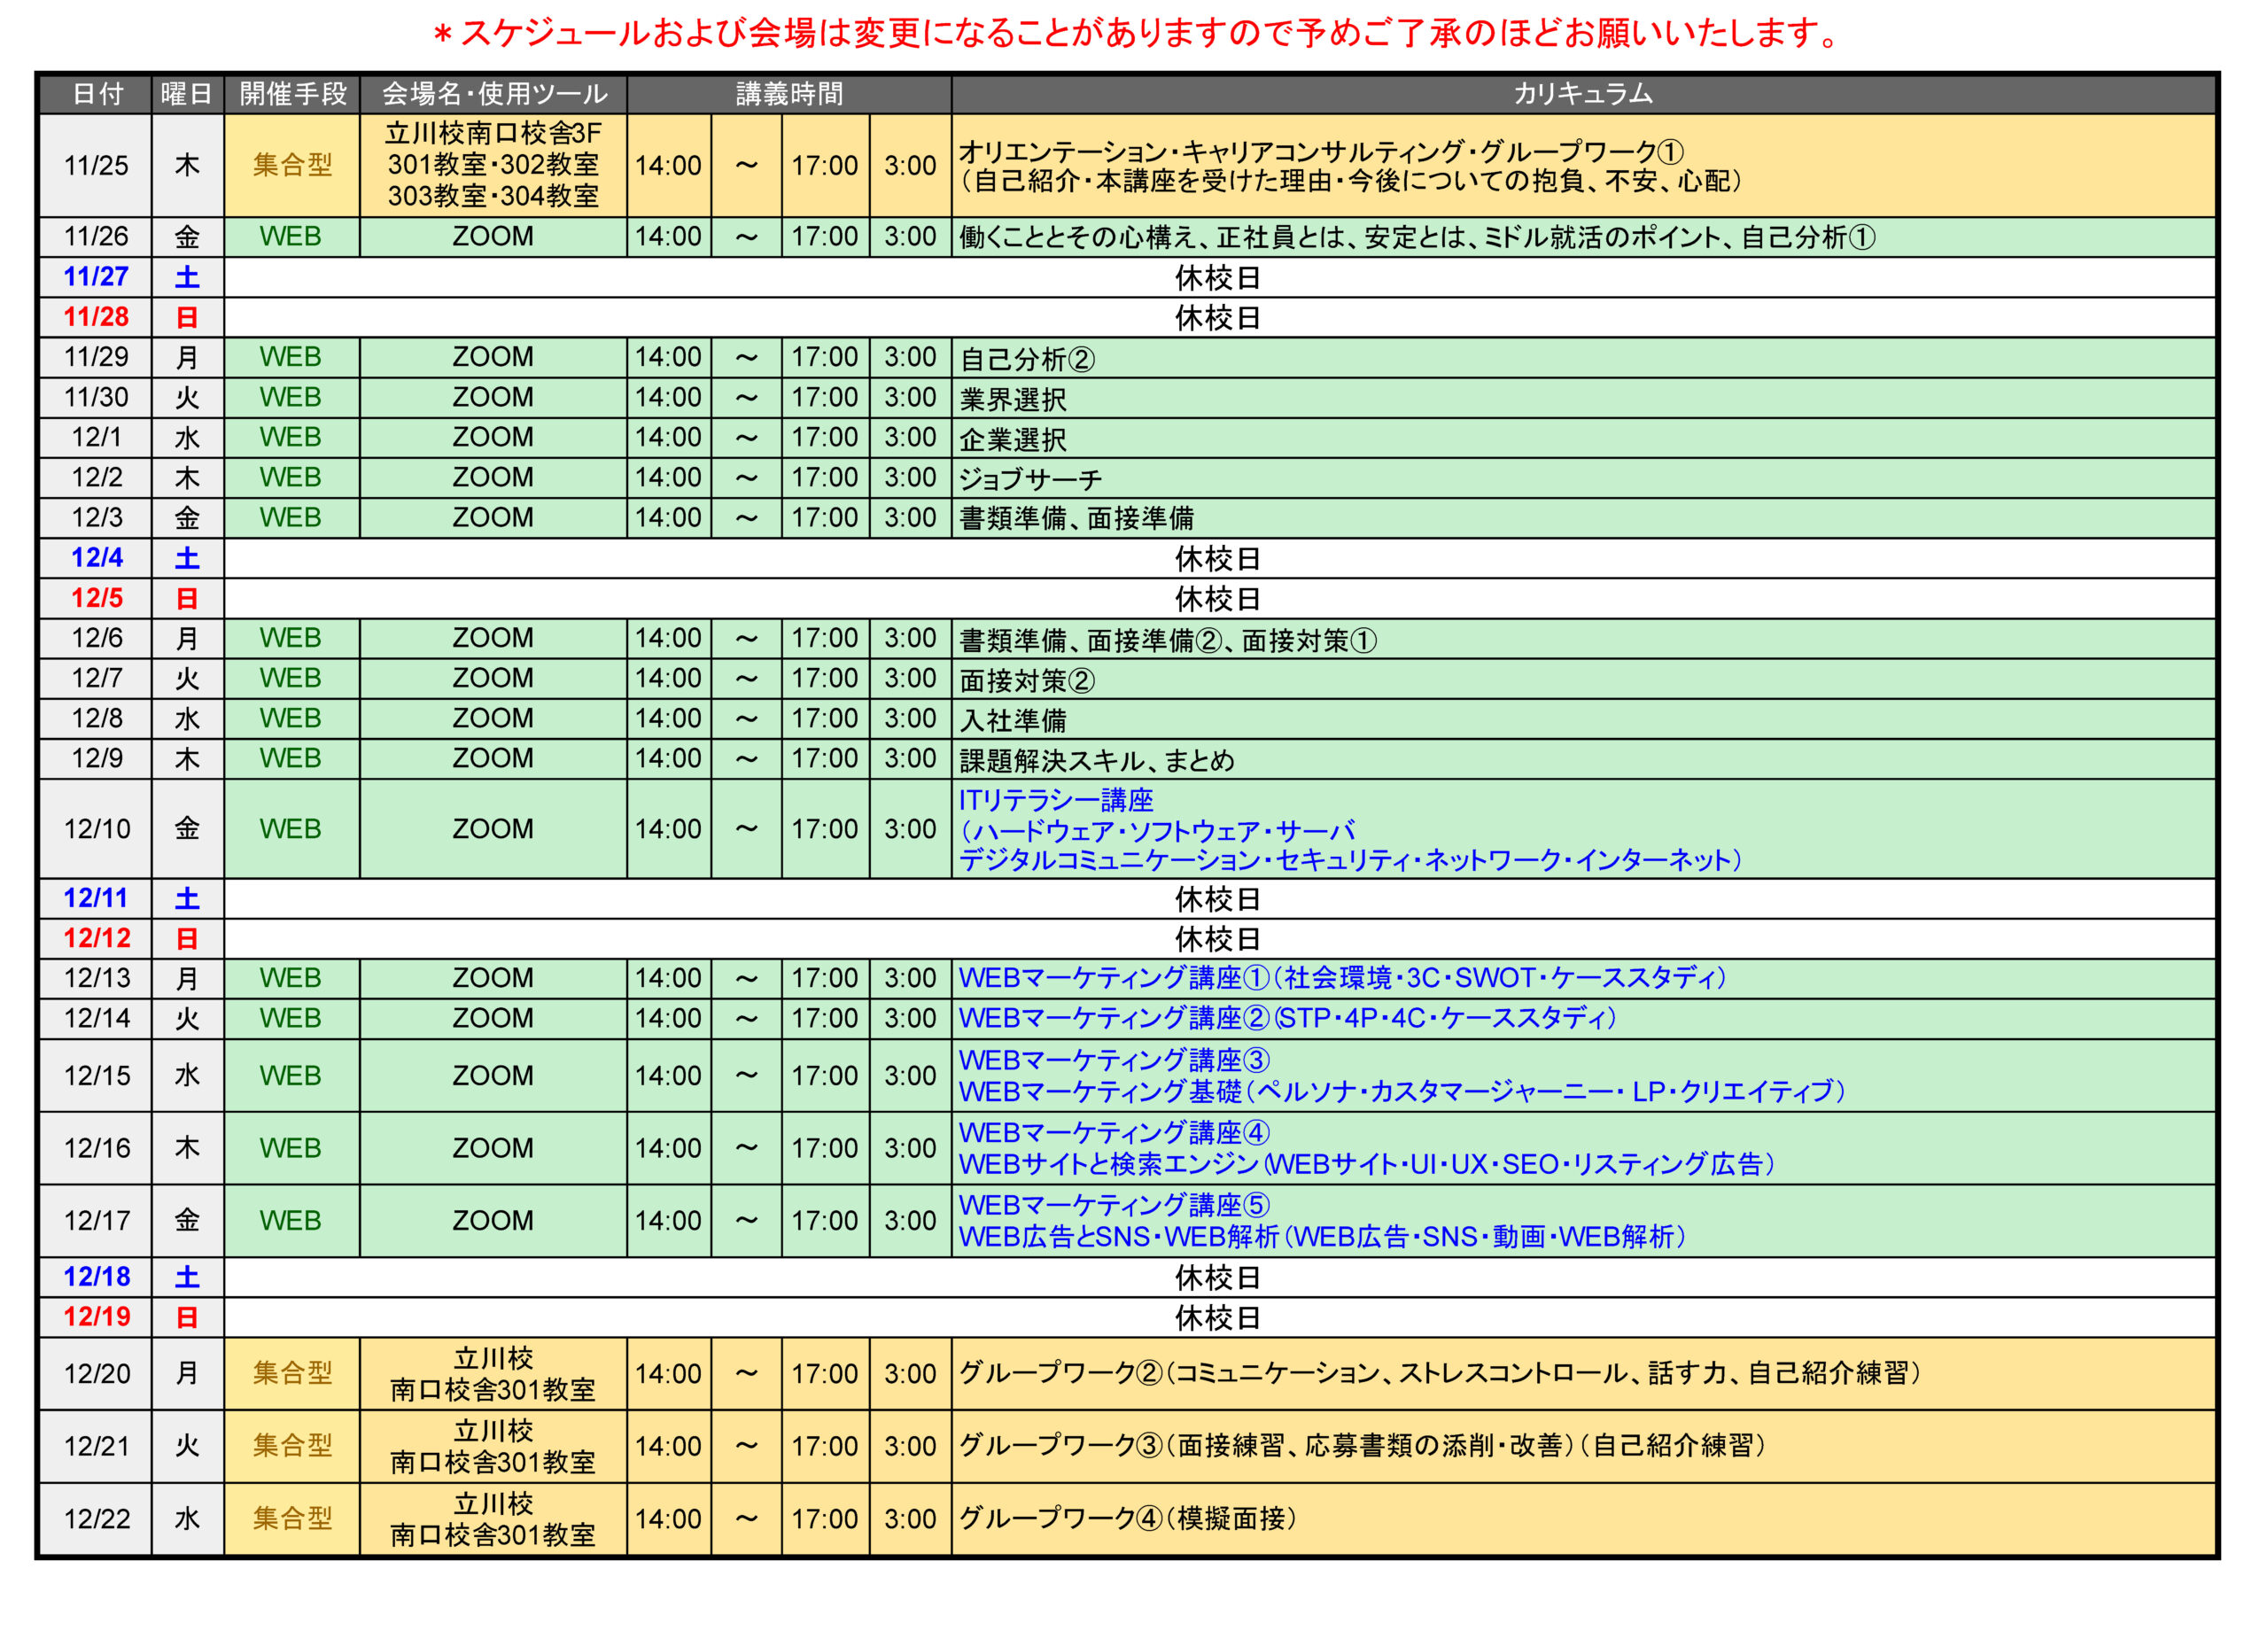
Task: Click 集合型 in the 12/20 row
Action: pyautogui.click(x=292, y=1374)
